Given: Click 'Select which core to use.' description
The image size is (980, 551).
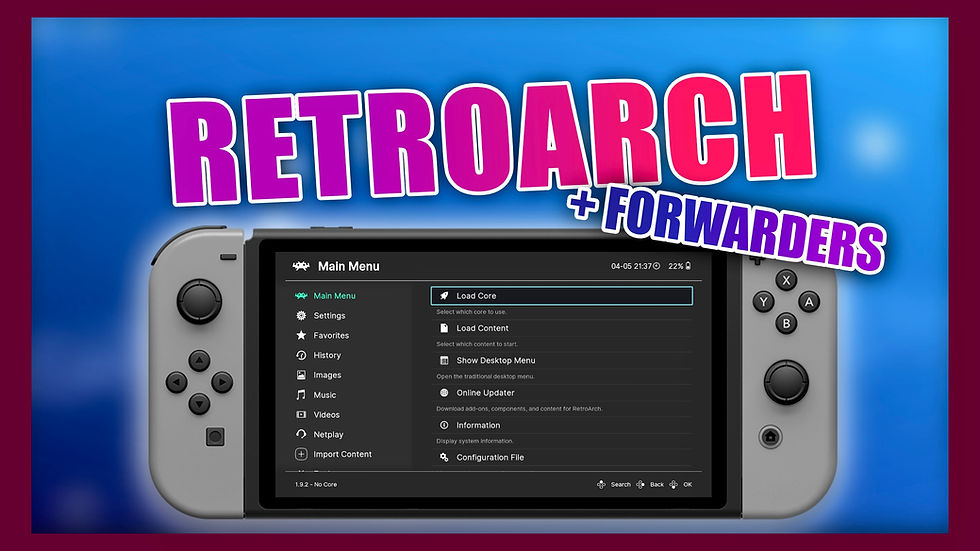Looking at the screenshot, I should (472, 312).
